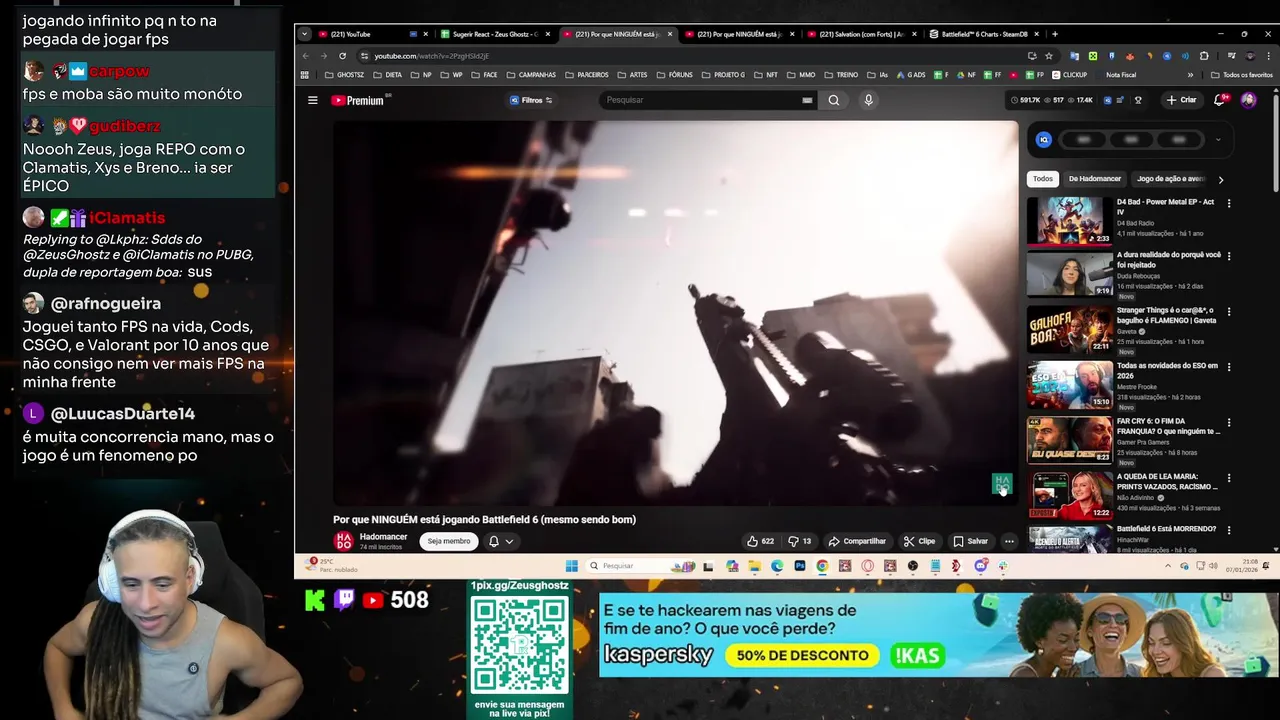The width and height of the screenshot is (1280, 720).
Task: Reload the page with refresh icon
Action: pos(342,56)
